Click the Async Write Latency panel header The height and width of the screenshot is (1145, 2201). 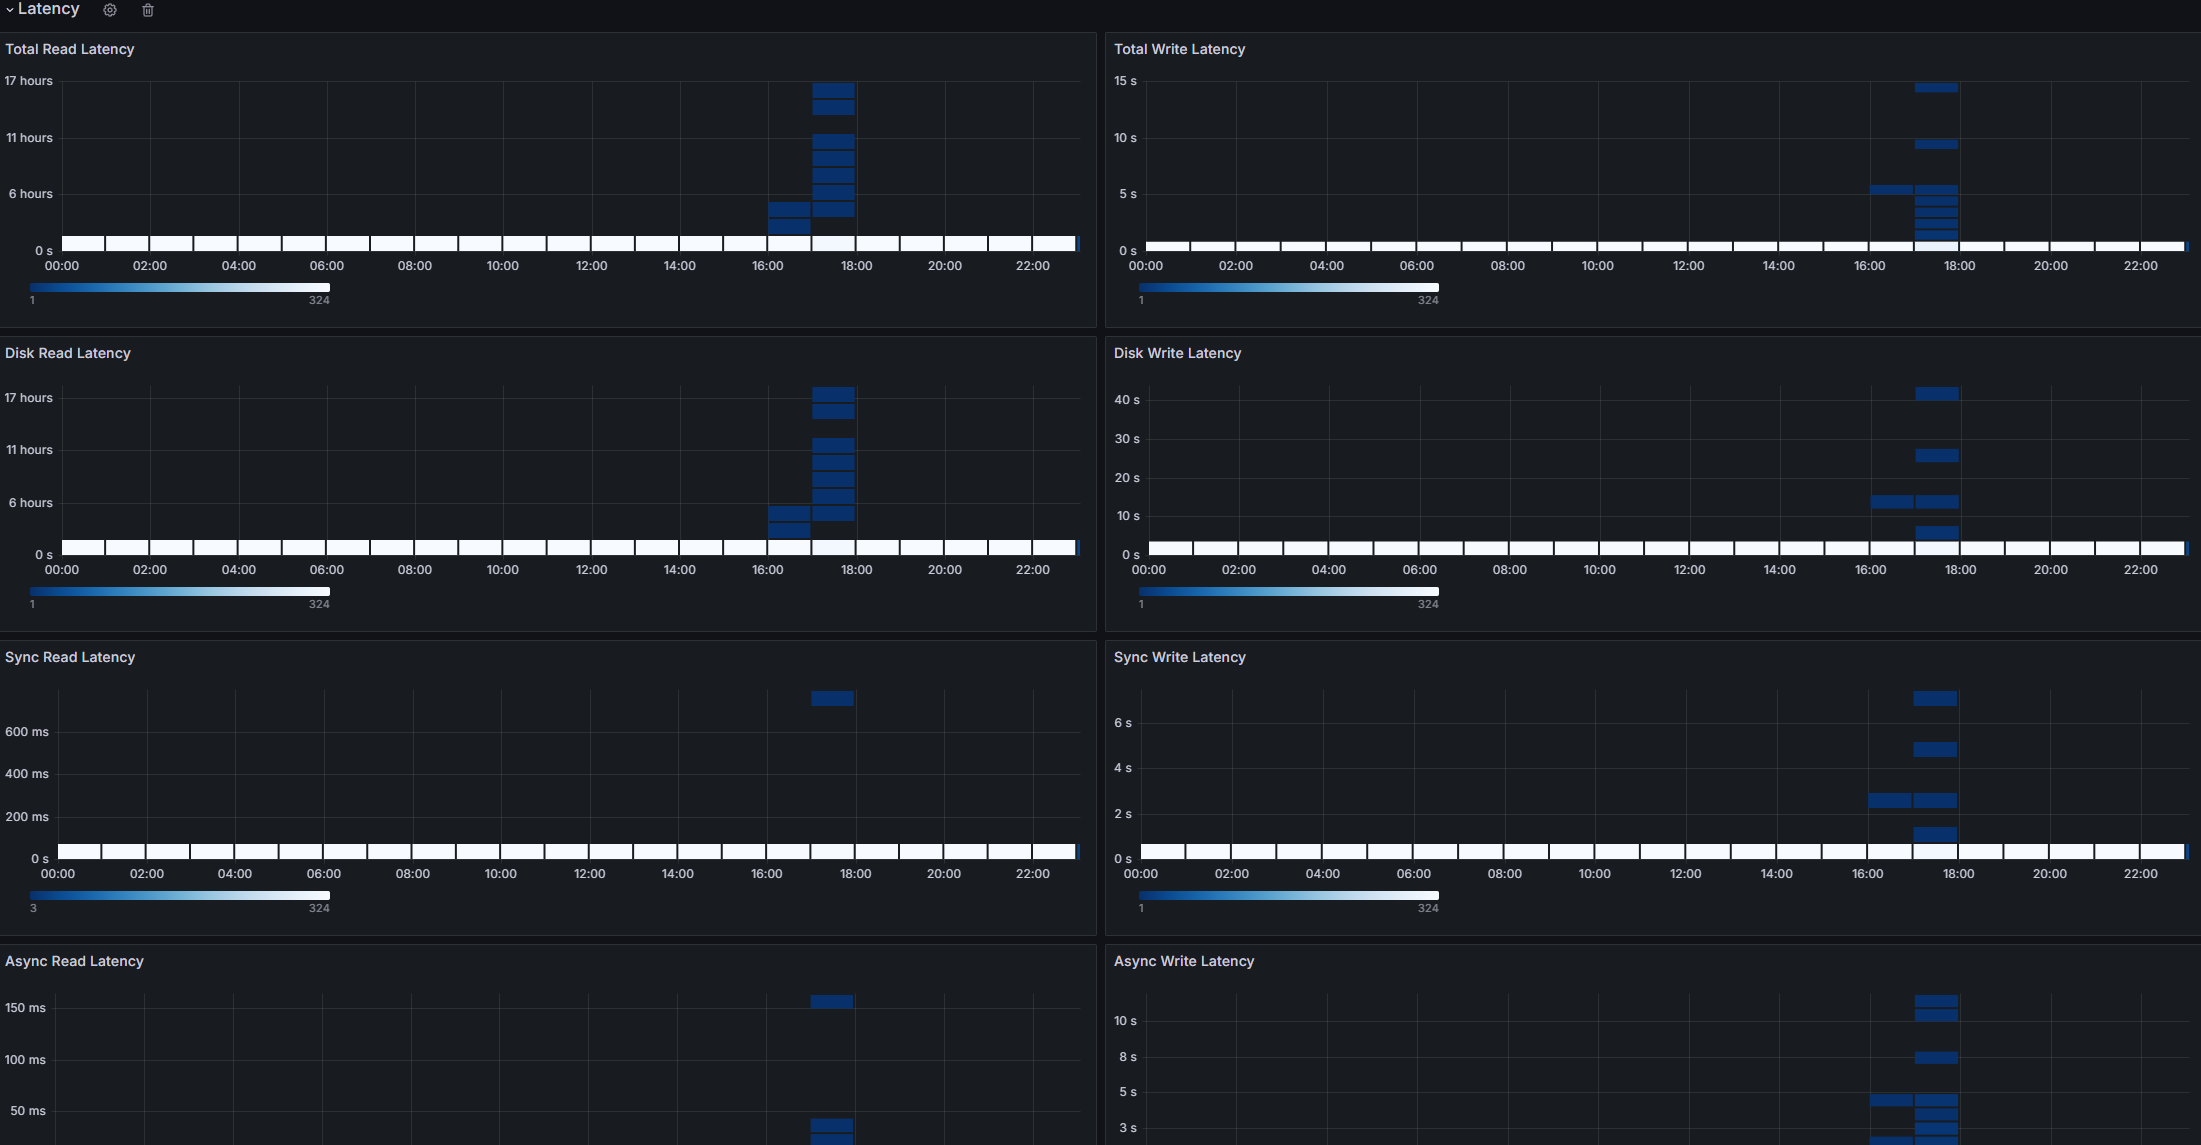tap(1183, 961)
